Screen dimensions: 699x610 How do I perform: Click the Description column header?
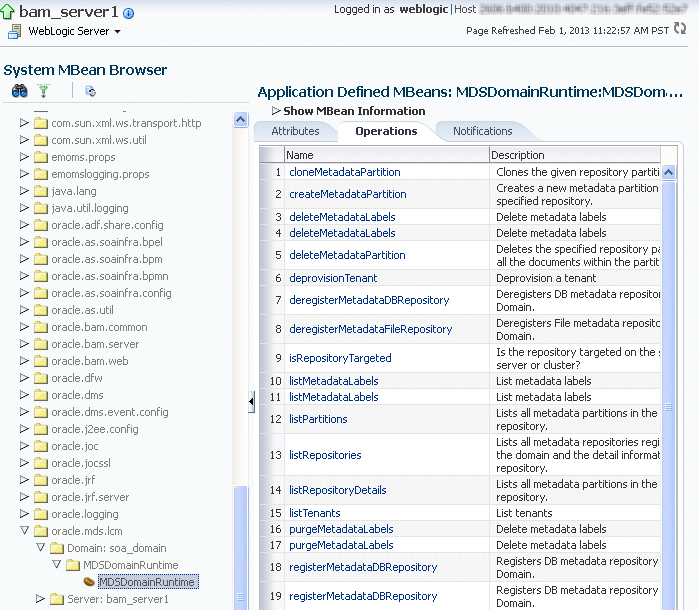[x=575, y=155]
